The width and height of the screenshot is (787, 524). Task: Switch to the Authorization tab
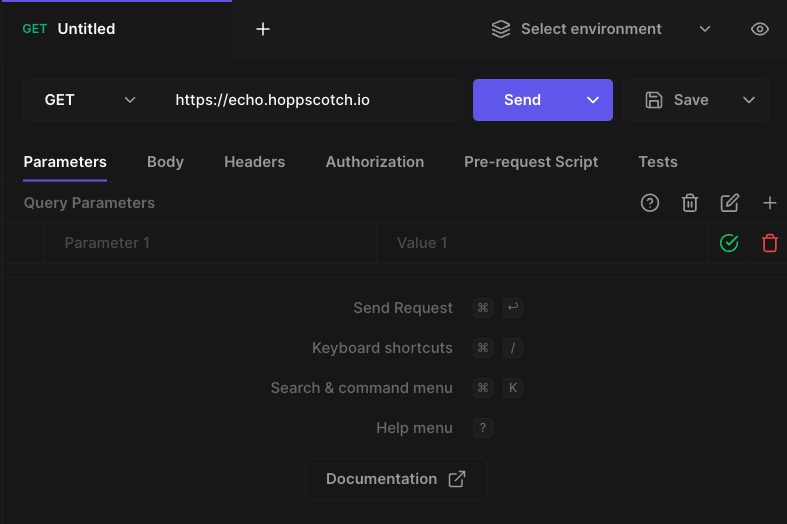[x=374, y=162]
